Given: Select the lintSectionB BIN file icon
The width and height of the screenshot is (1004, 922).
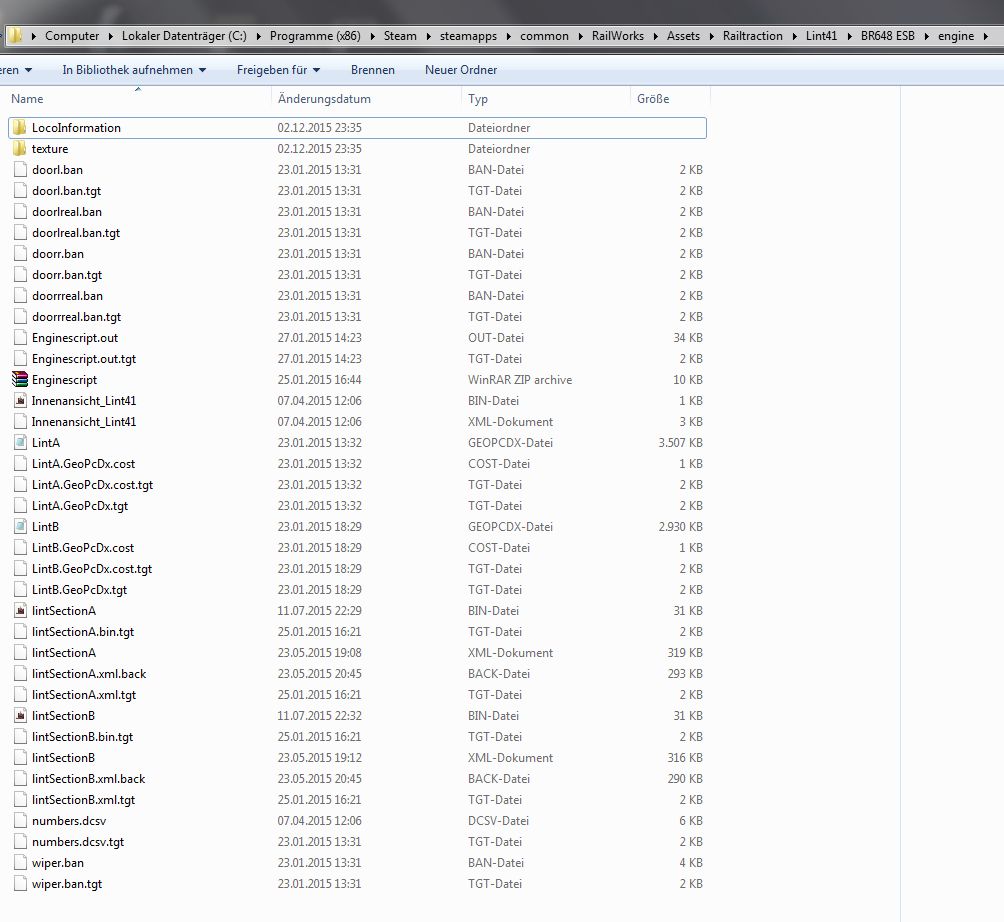Looking at the screenshot, I should tap(20, 716).
